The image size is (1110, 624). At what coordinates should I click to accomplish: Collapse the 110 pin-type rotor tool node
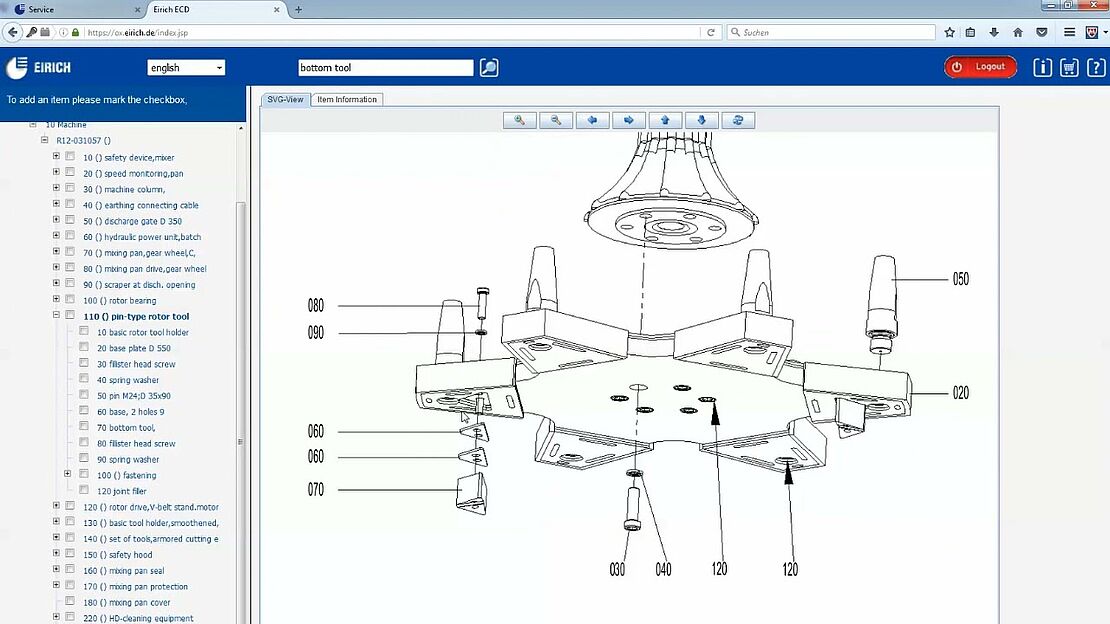56,316
